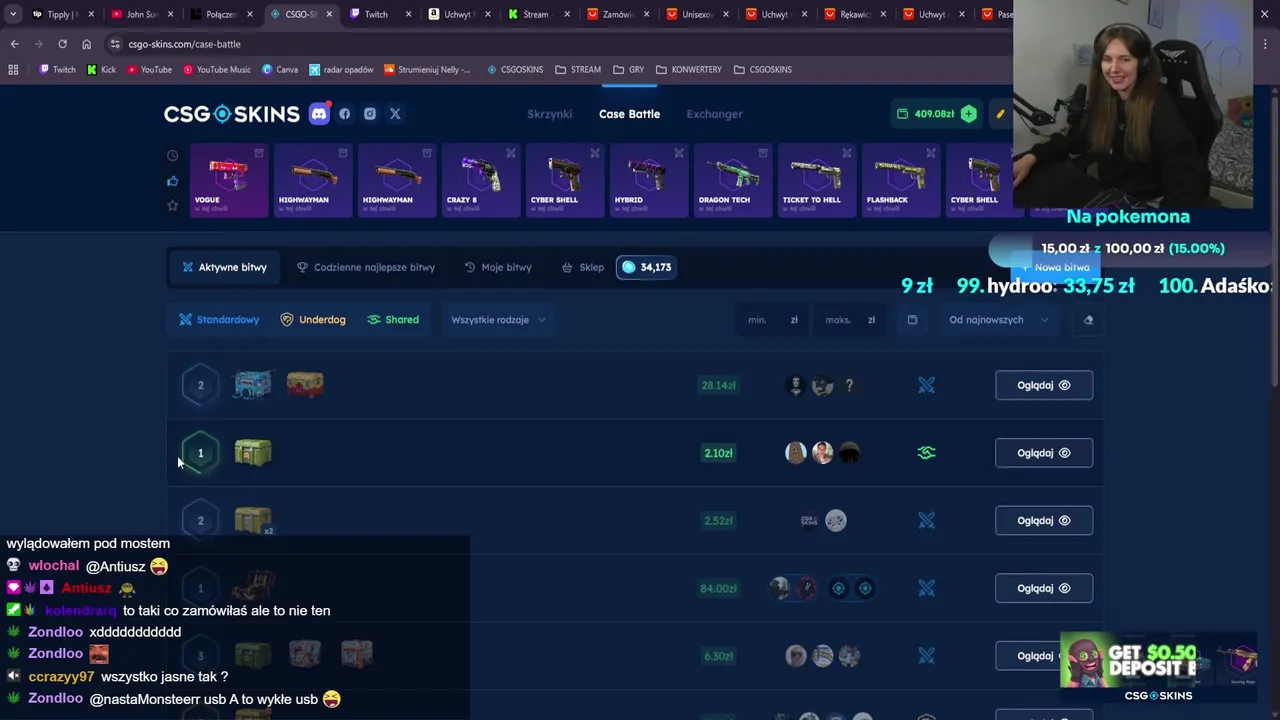Click the icon right of Od najnowszych

click(x=1088, y=320)
